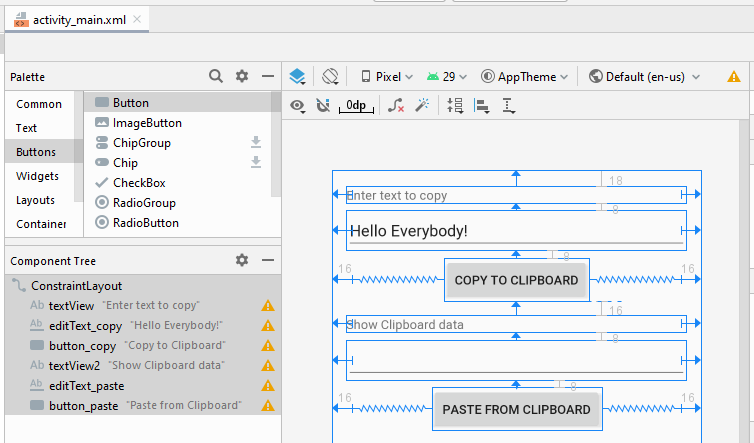Select button_paste in Component Tree
The width and height of the screenshot is (754, 443).
coord(143,405)
